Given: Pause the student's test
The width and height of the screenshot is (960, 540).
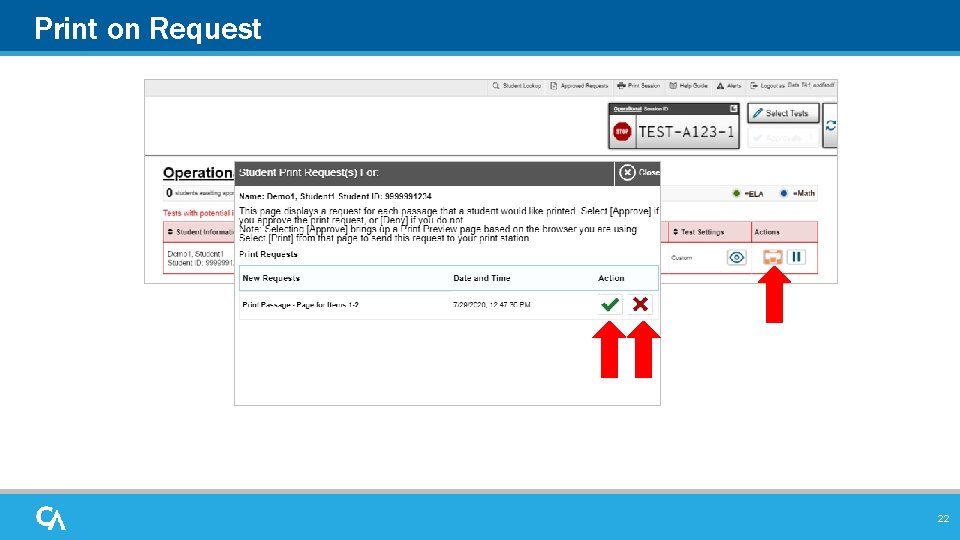Looking at the screenshot, I should pos(796,257).
